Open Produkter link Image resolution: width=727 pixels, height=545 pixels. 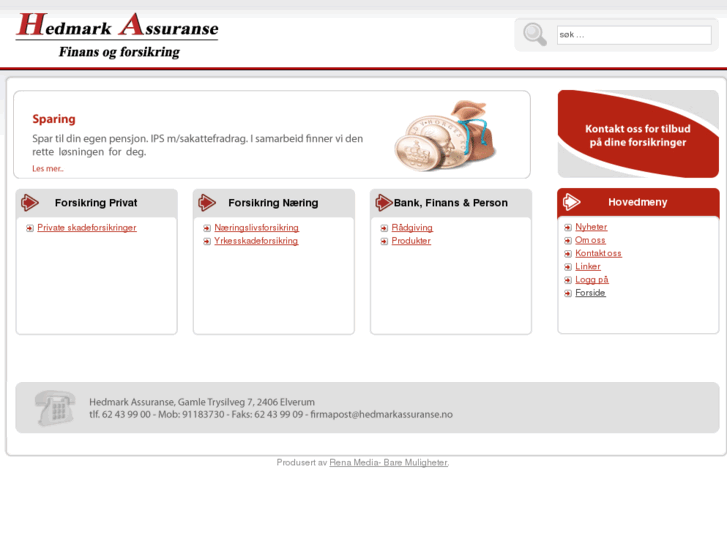[411, 241]
